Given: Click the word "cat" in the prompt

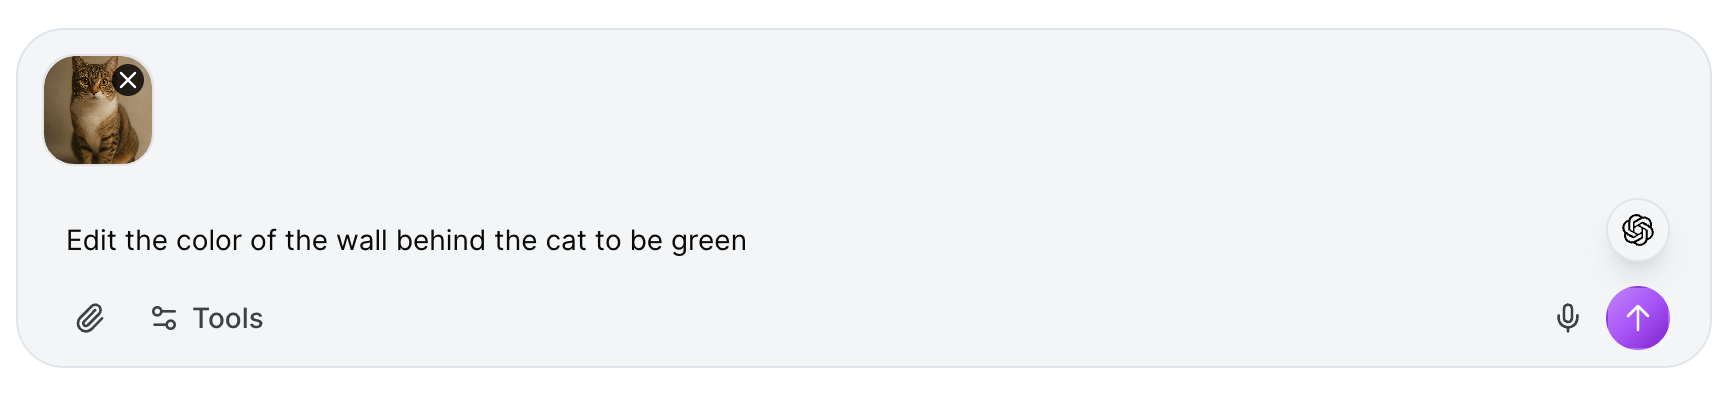Looking at the screenshot, I should coord(566,241).
